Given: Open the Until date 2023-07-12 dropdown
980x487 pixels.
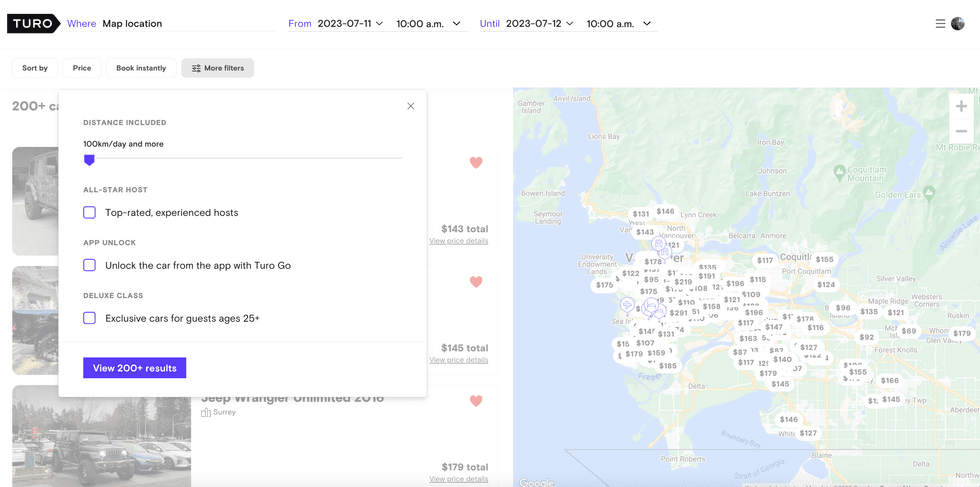Looking at the screenshot, I should pyautogui.click(x=539, y=24).
